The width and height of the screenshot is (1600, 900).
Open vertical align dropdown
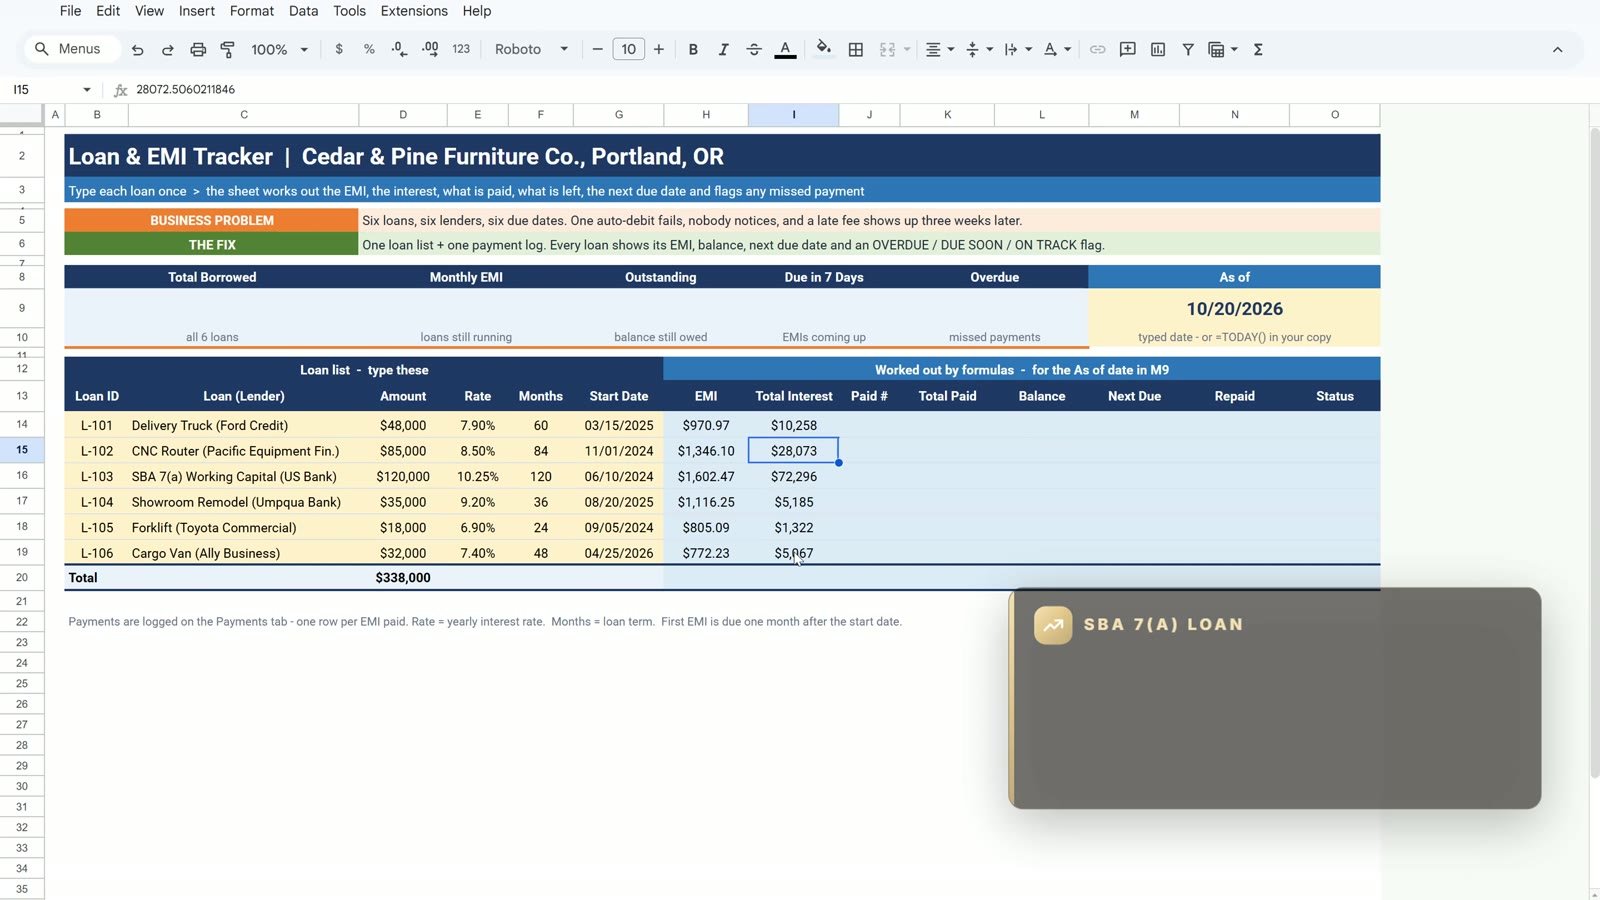[x=979, y=49]
